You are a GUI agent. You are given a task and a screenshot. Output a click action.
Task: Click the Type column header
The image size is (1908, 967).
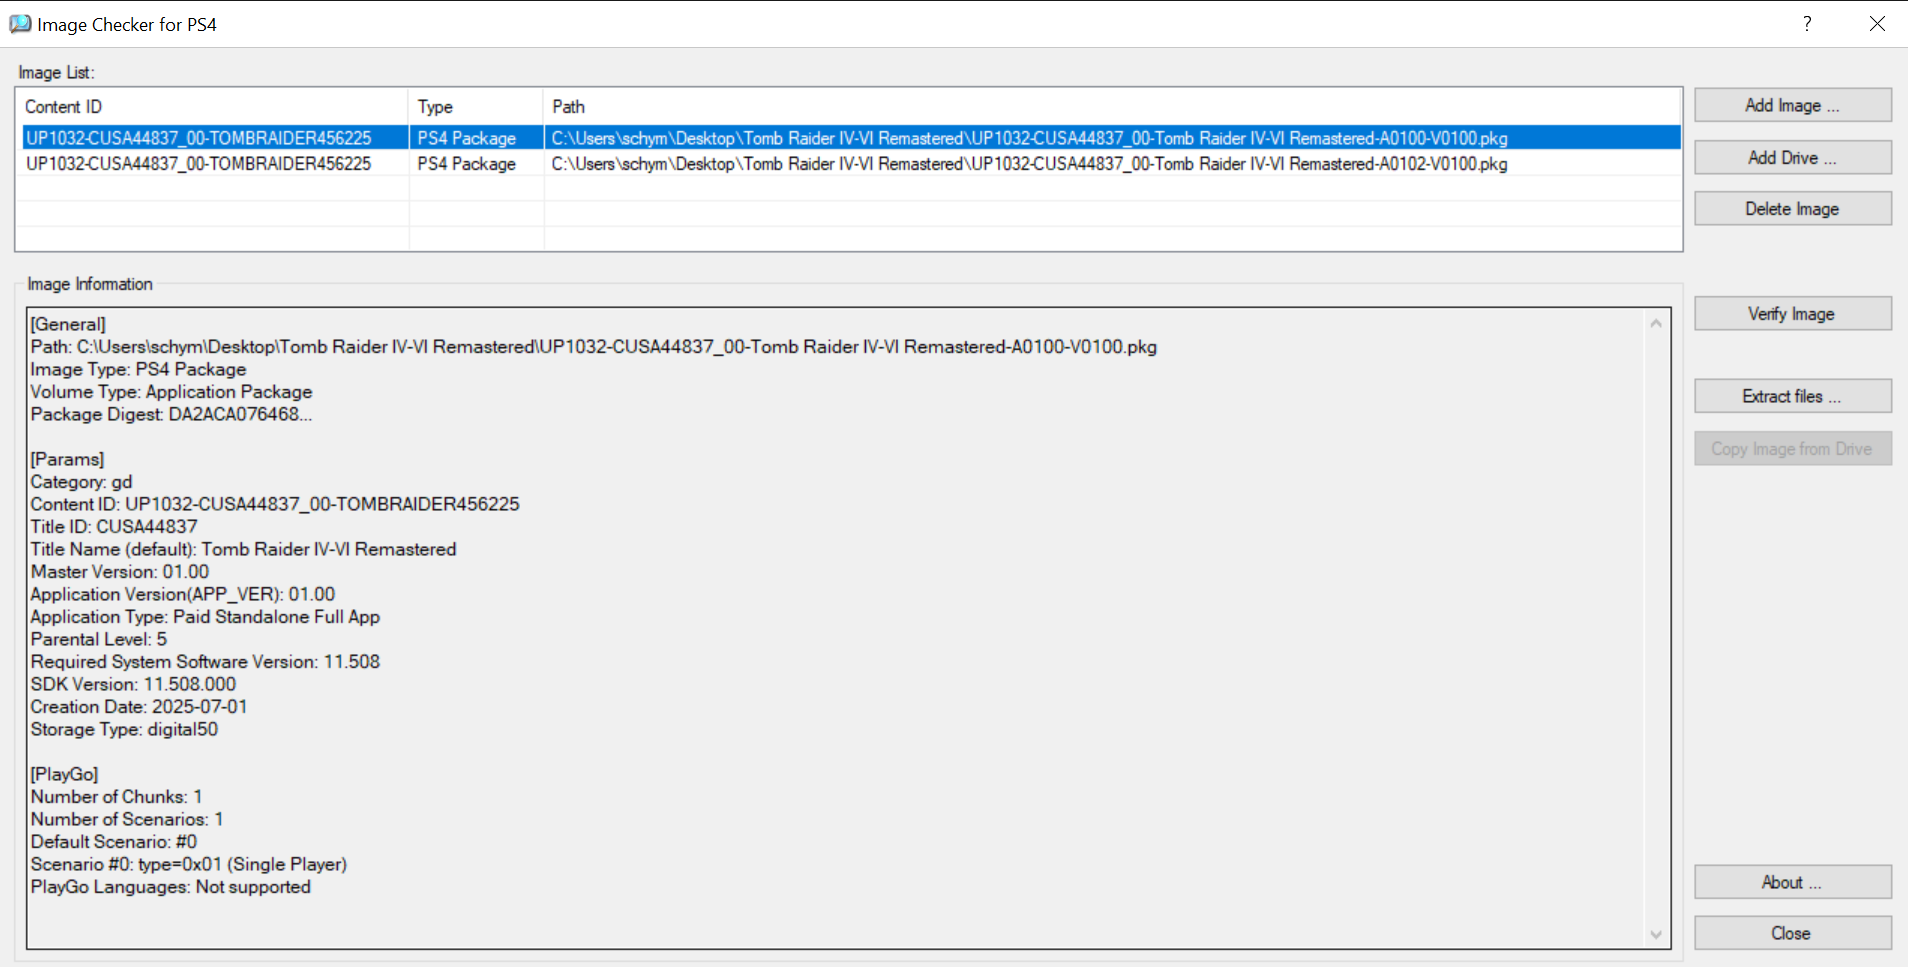pos(436,107)
